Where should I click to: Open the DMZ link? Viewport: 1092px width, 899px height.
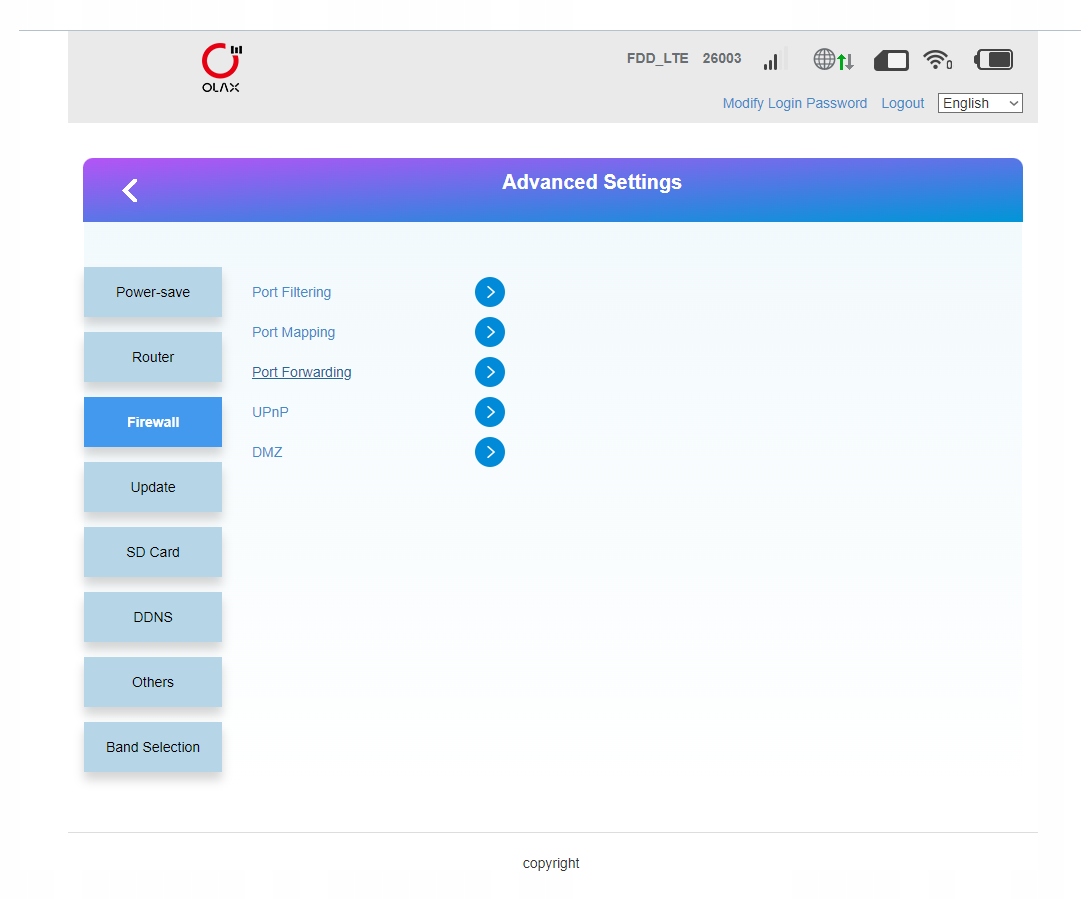pos(267,452)
